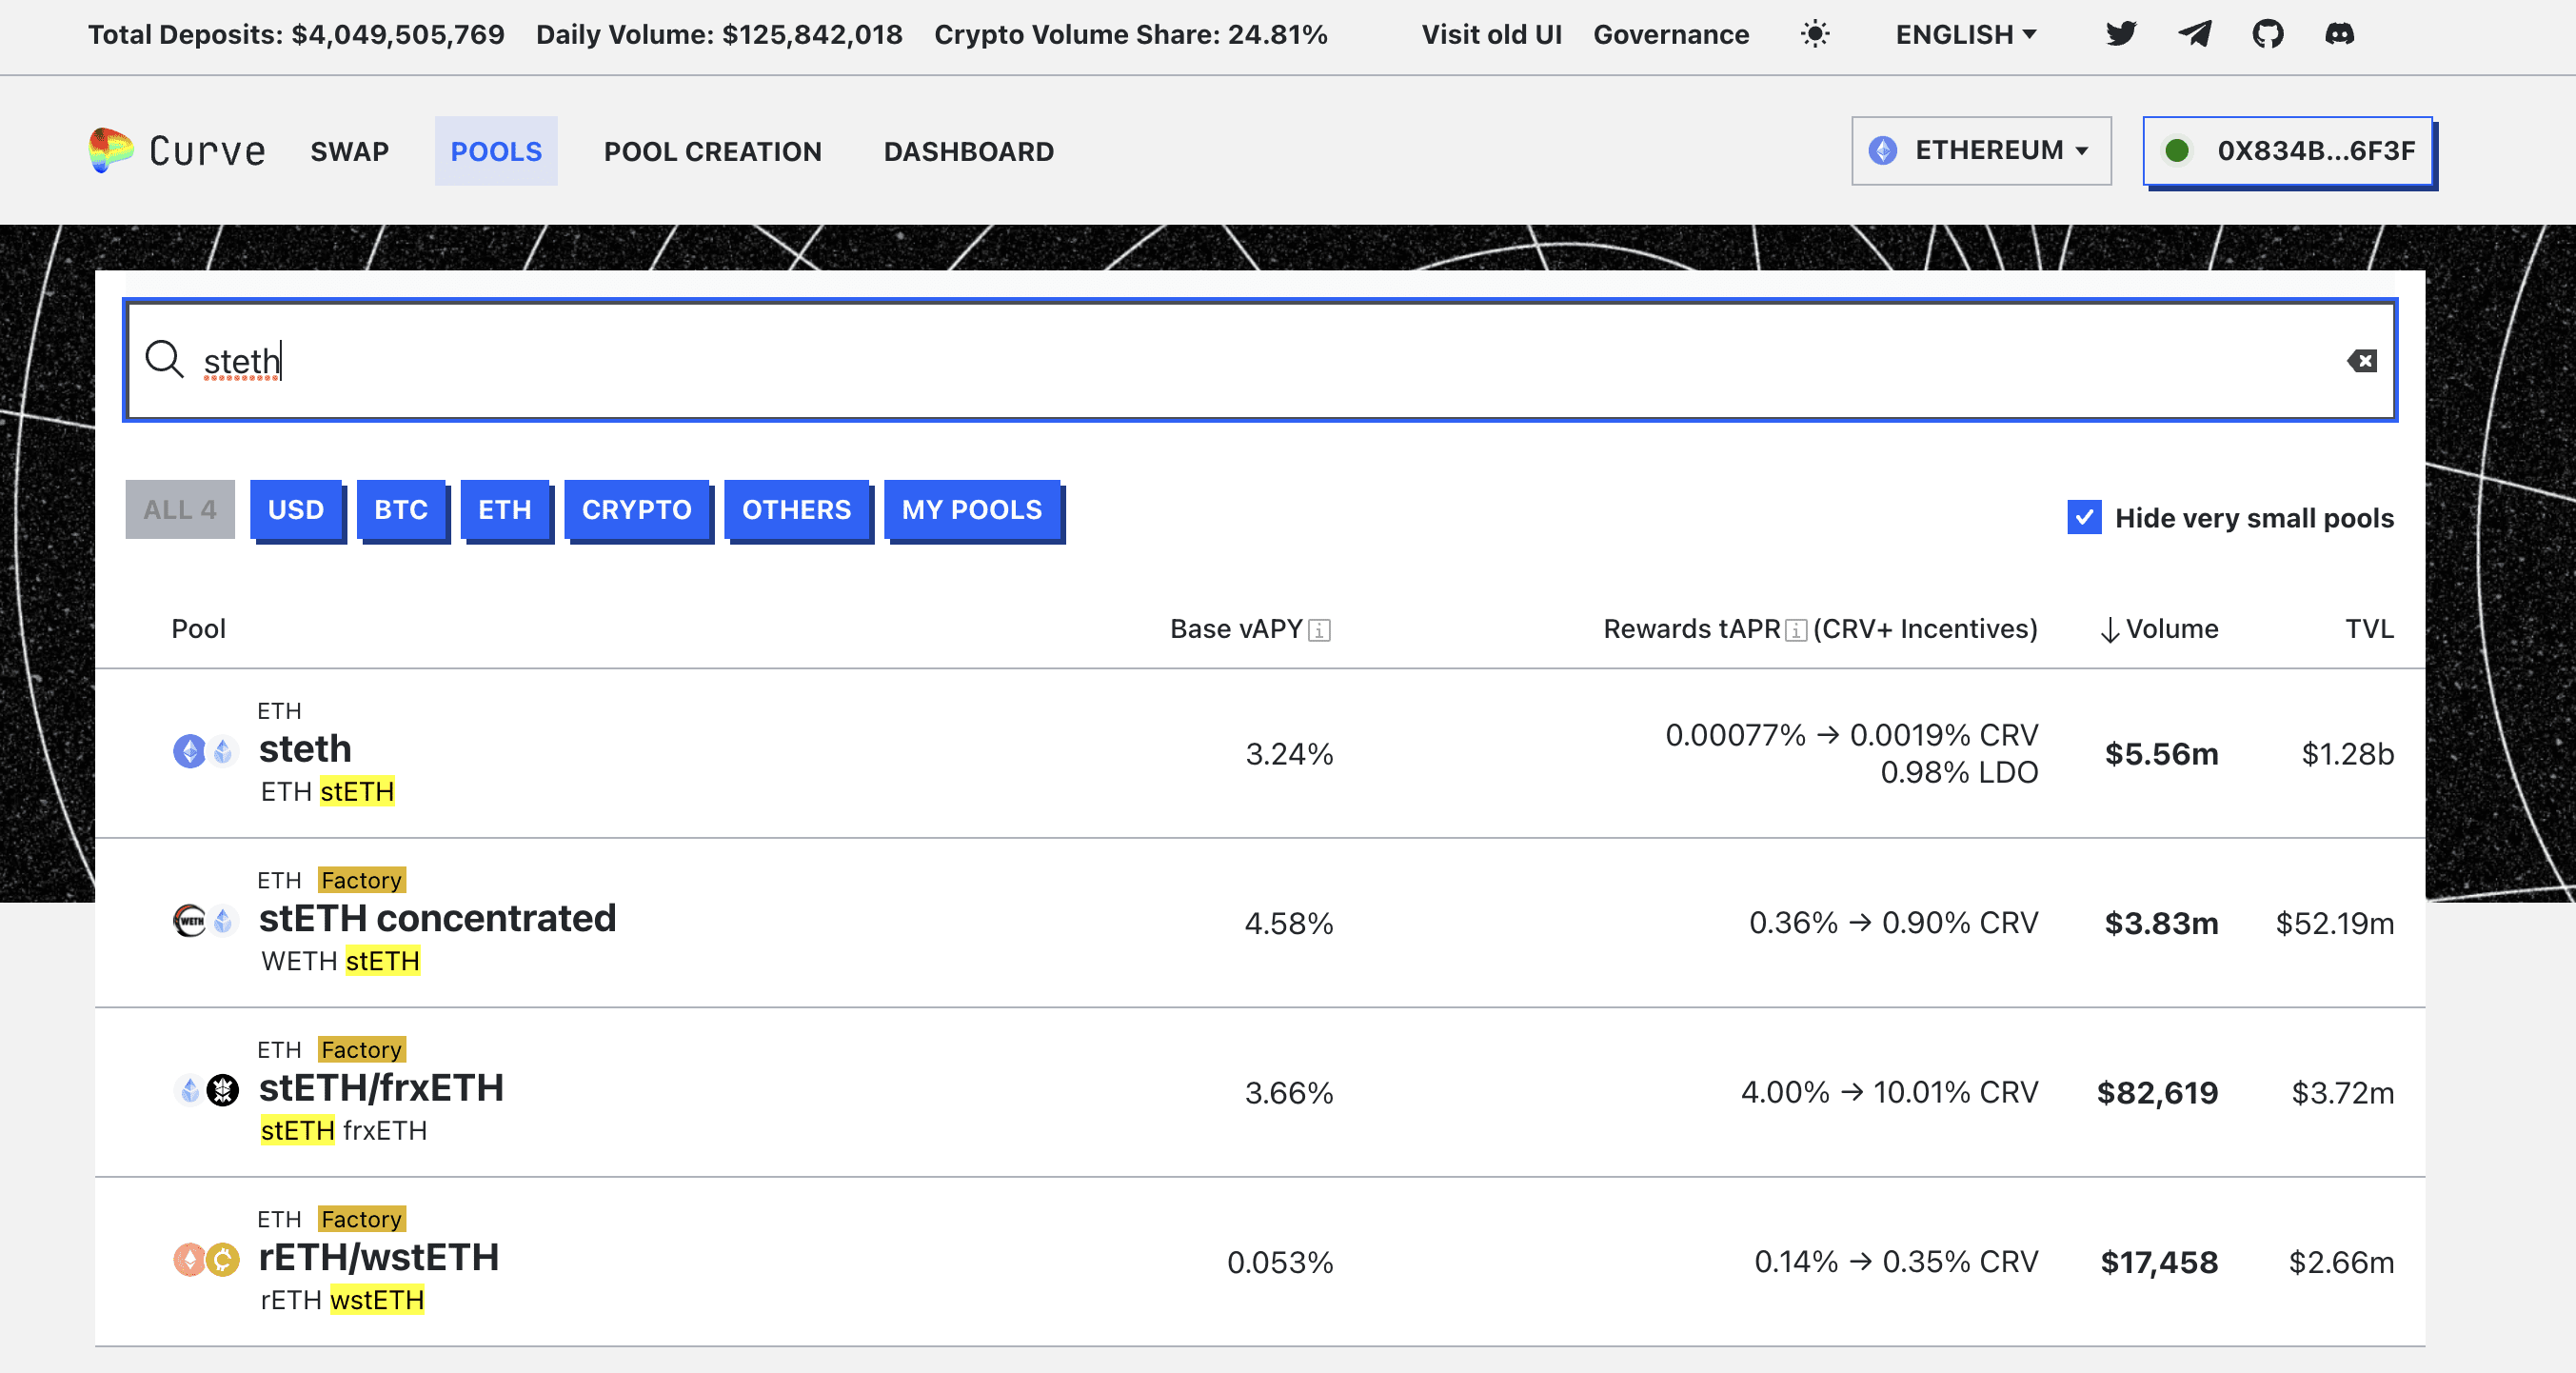Open the DASHBOARD tab
The image size is (2576, 1373).
tap(968, 151)
